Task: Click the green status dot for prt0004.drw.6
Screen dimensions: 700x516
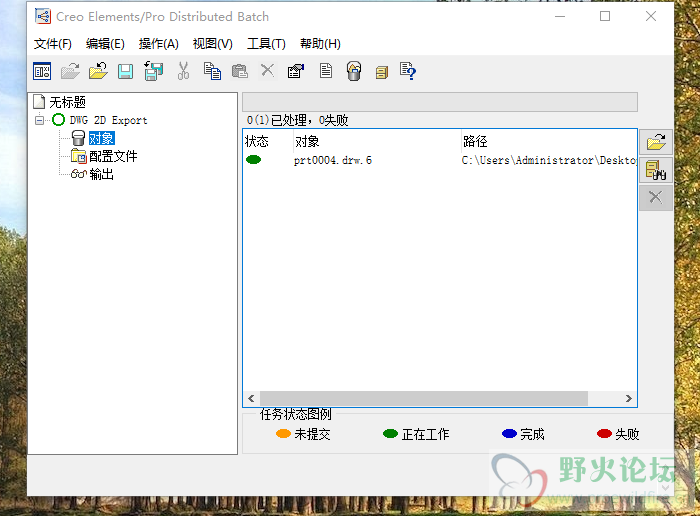Action: pos(253,160)
